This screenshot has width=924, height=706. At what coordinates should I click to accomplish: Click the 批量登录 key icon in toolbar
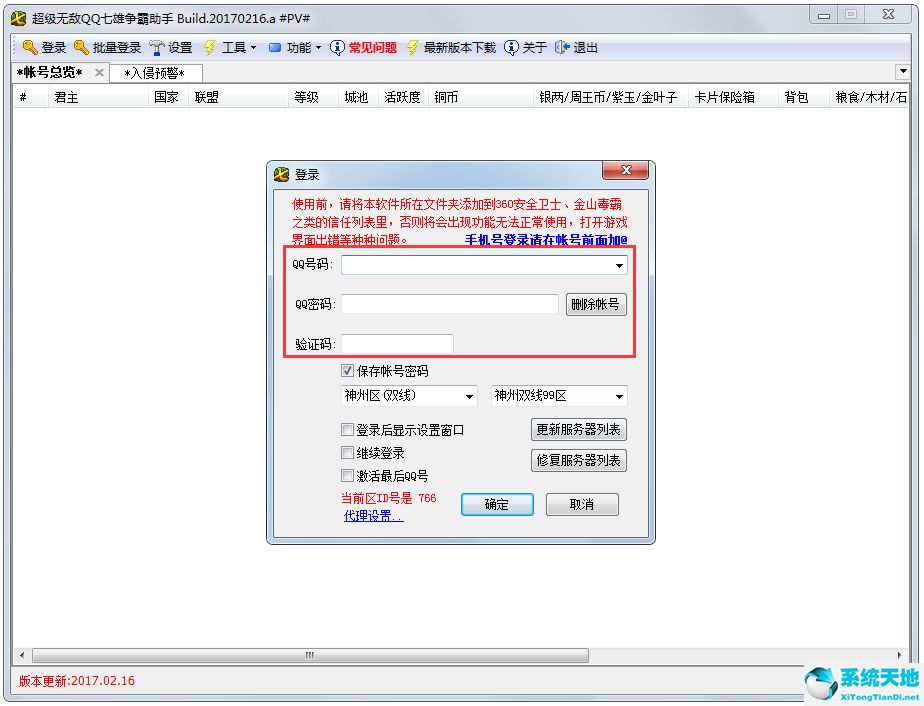click(81, 47)
